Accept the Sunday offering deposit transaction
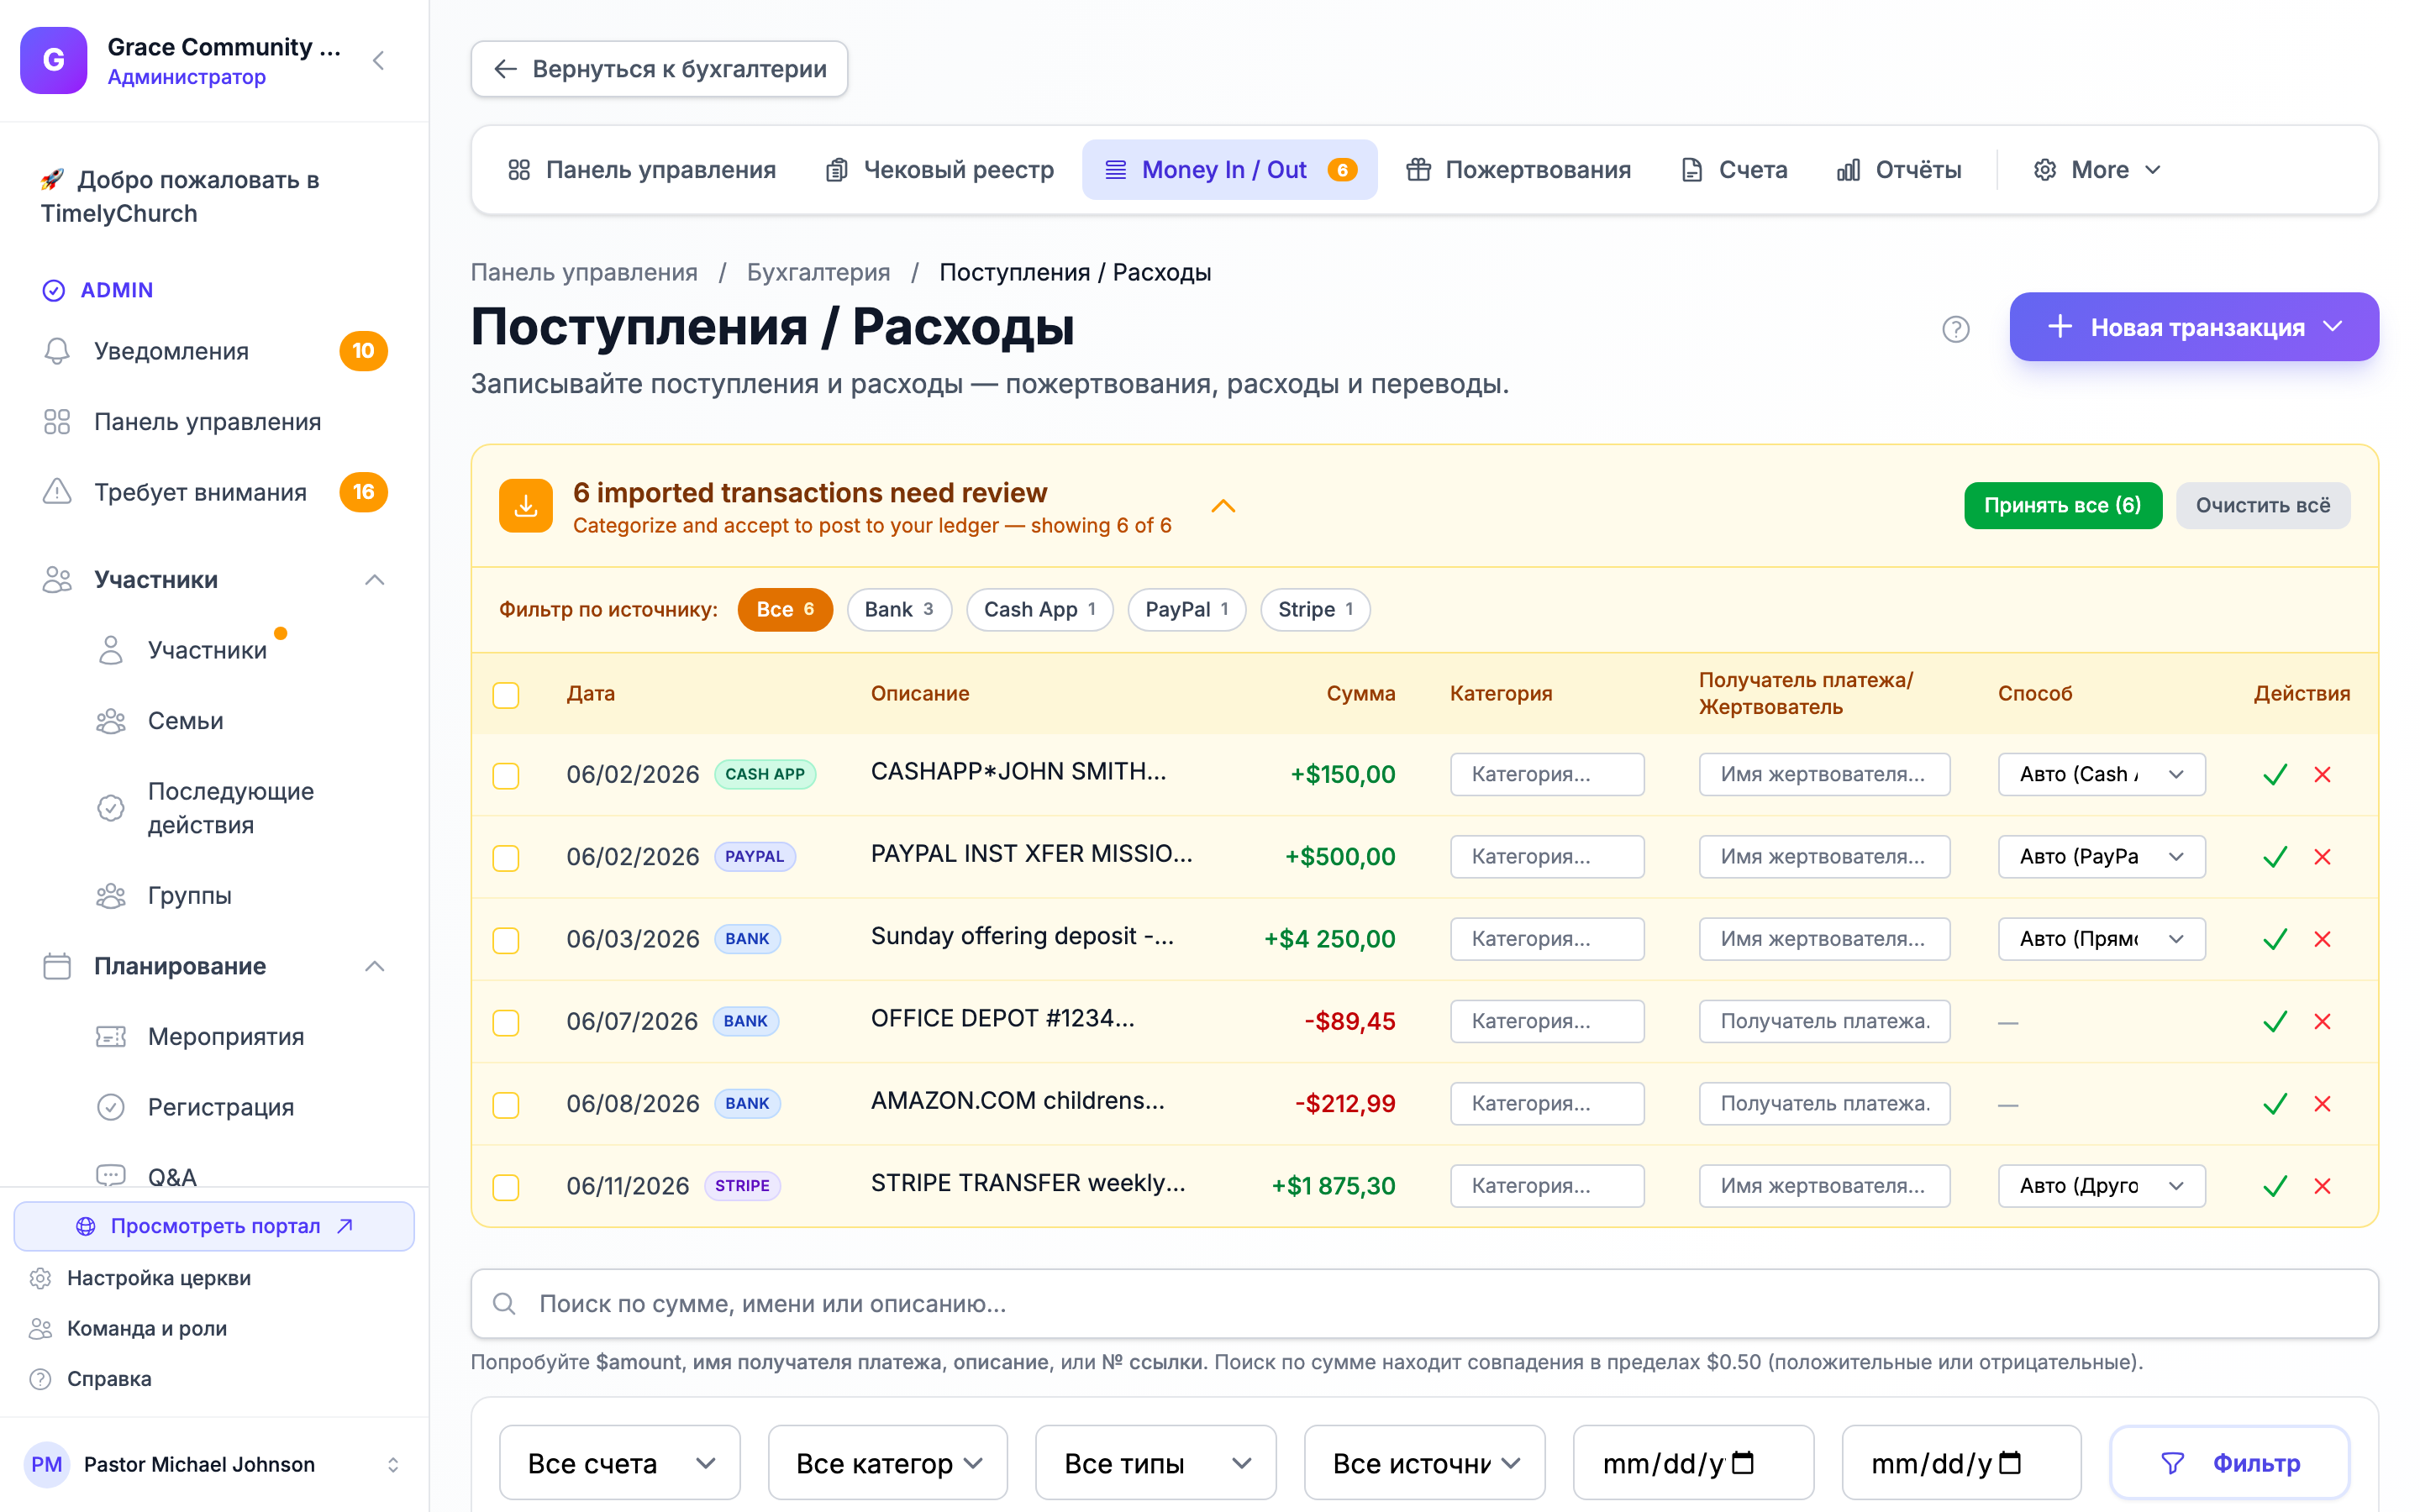2420x1512 pixels. coord(2275,939)
